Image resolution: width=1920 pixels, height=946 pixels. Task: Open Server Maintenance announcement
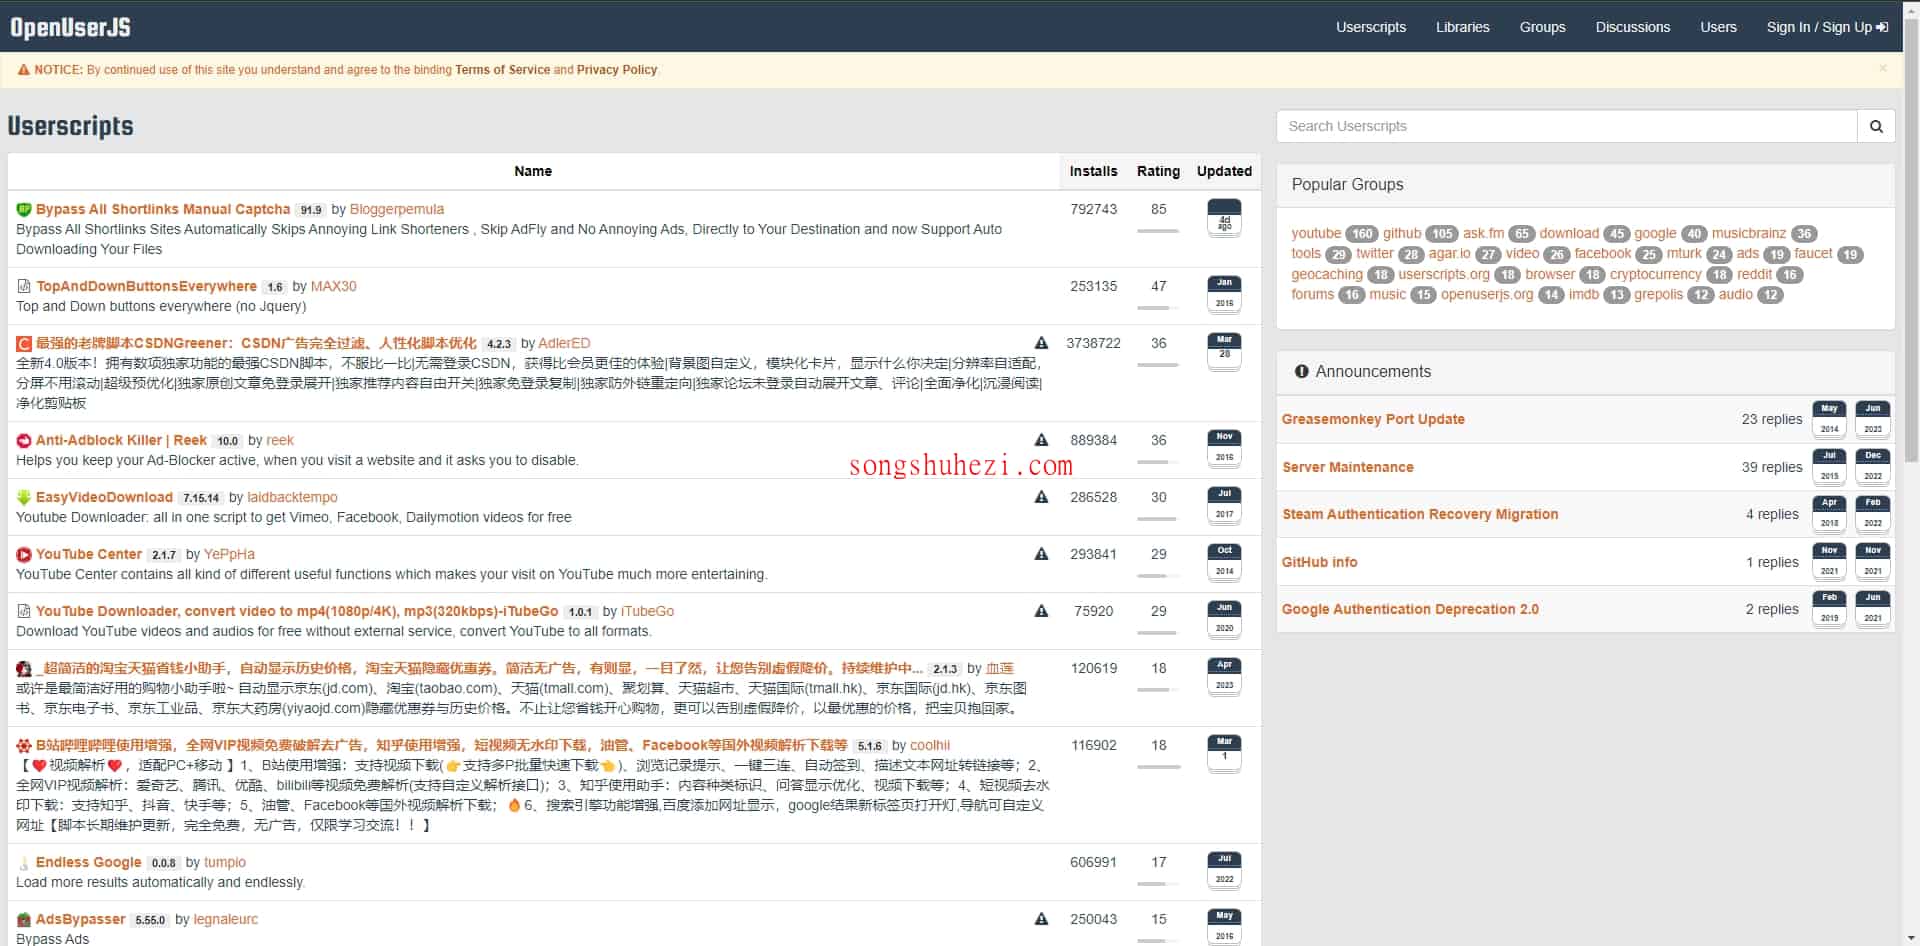[x=1348, y=467]
